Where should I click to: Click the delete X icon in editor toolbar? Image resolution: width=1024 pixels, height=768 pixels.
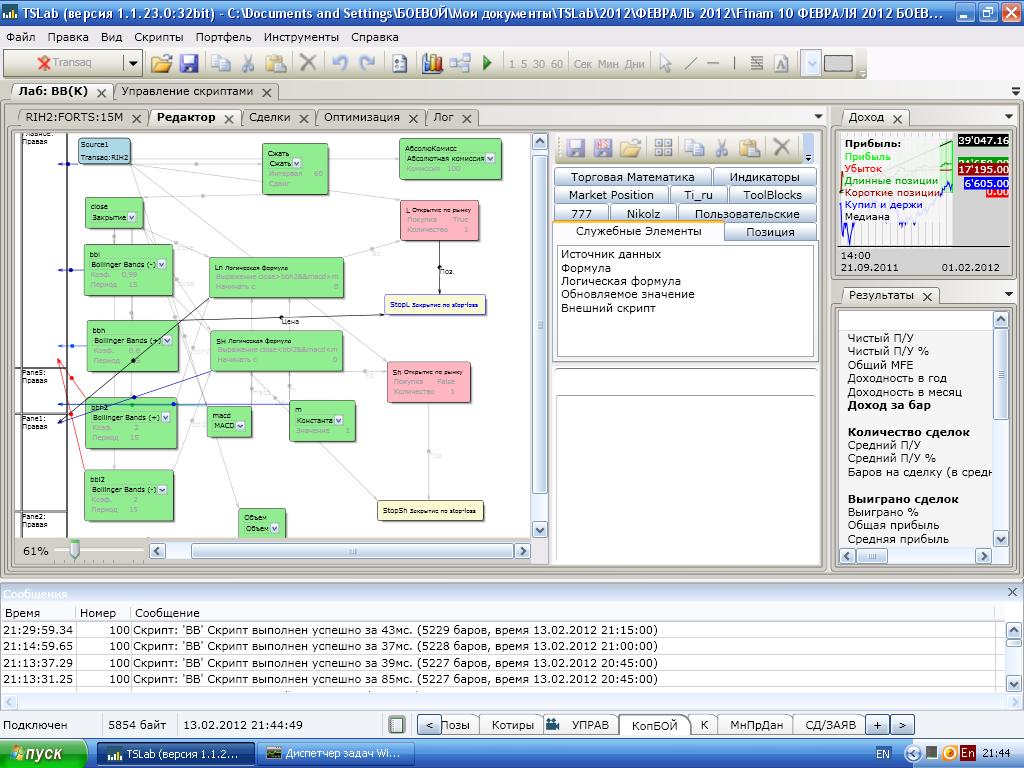tap(782, 148)
